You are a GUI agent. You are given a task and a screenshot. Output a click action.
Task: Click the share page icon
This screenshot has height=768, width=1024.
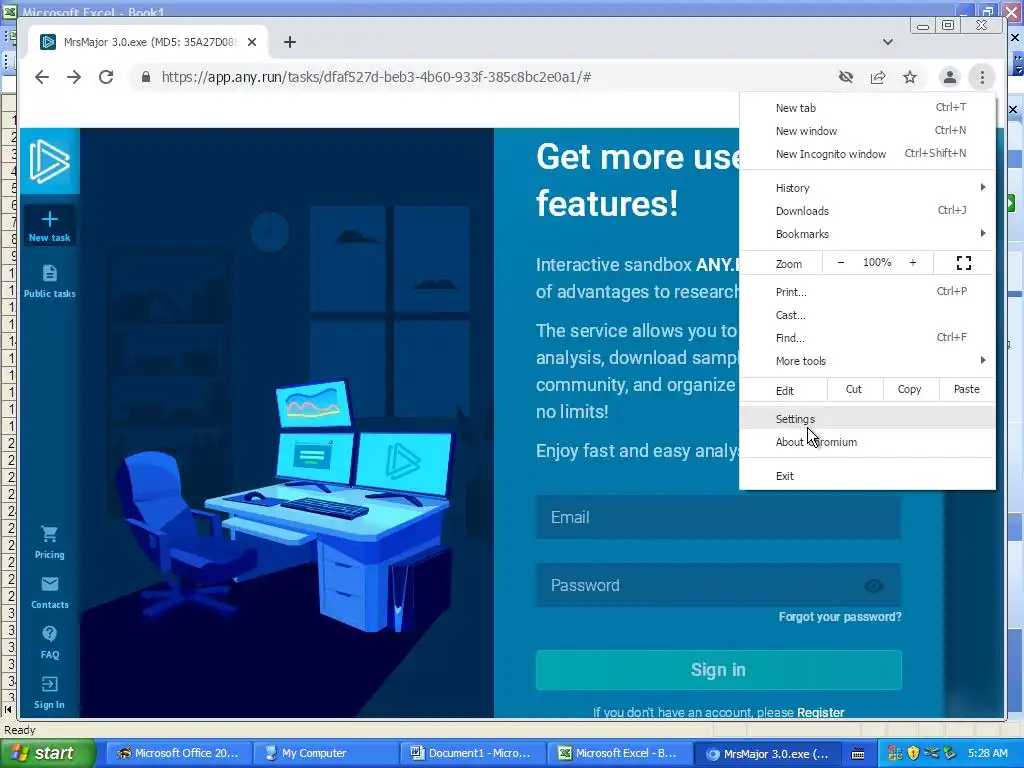(x=878, y=77)
